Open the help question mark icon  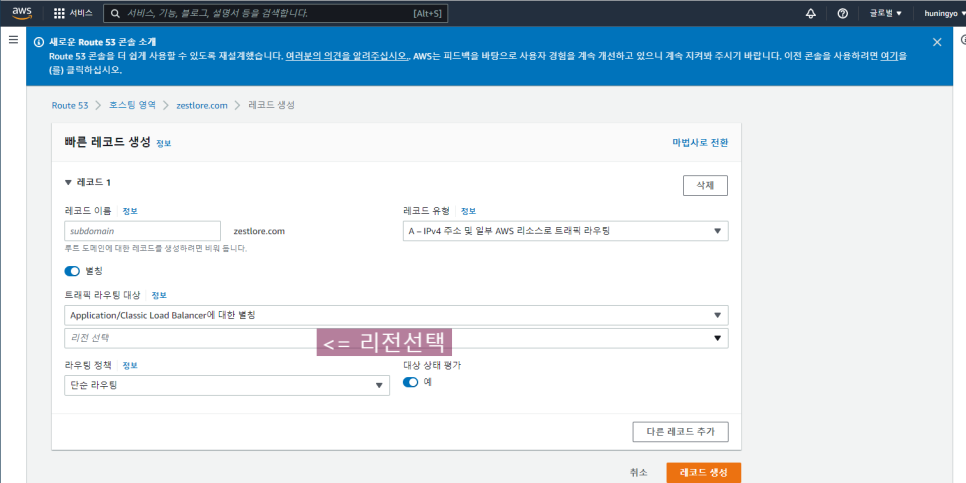[843, 13]
